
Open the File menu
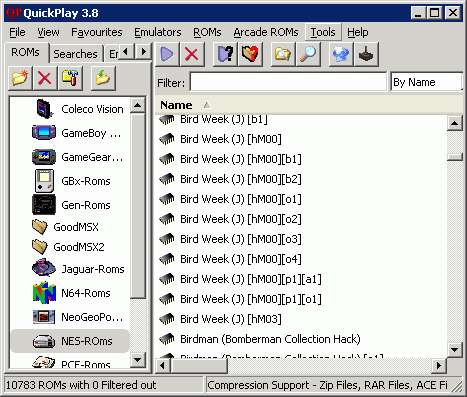pos(17,32)
